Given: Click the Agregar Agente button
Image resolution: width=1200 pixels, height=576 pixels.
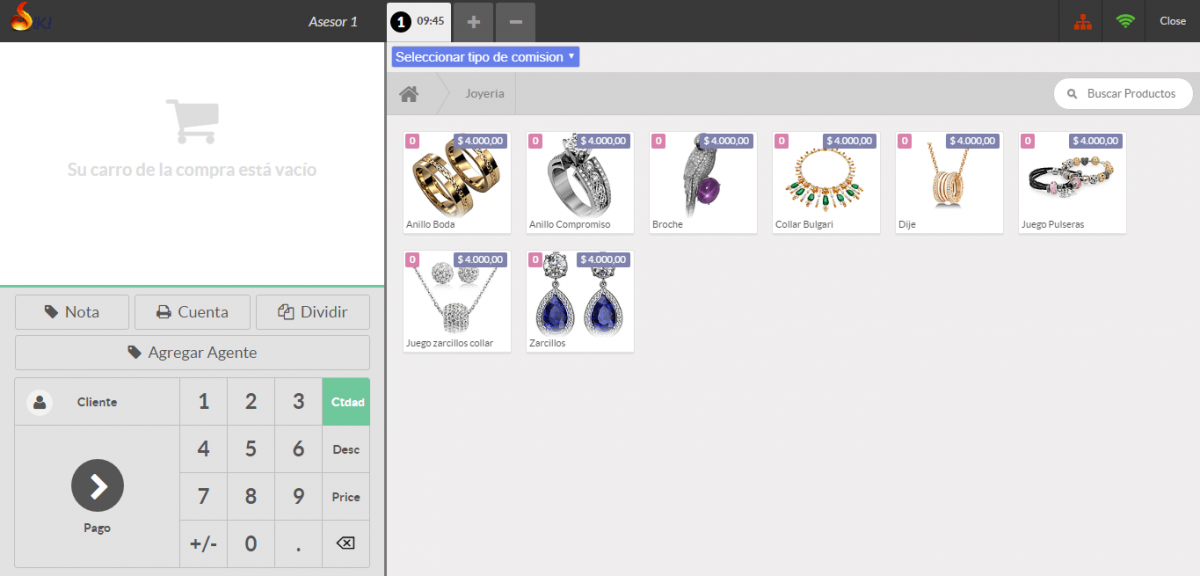Looking at the screenshot, I should [x=192, y=353].
